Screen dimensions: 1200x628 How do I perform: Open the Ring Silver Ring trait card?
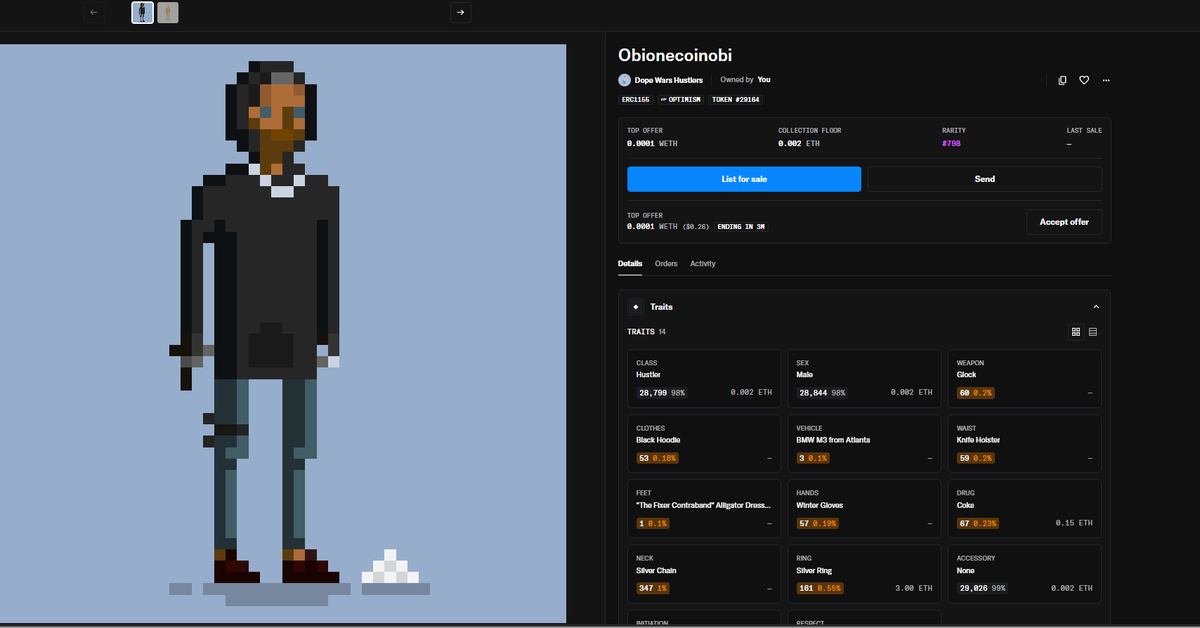[864, 575]
